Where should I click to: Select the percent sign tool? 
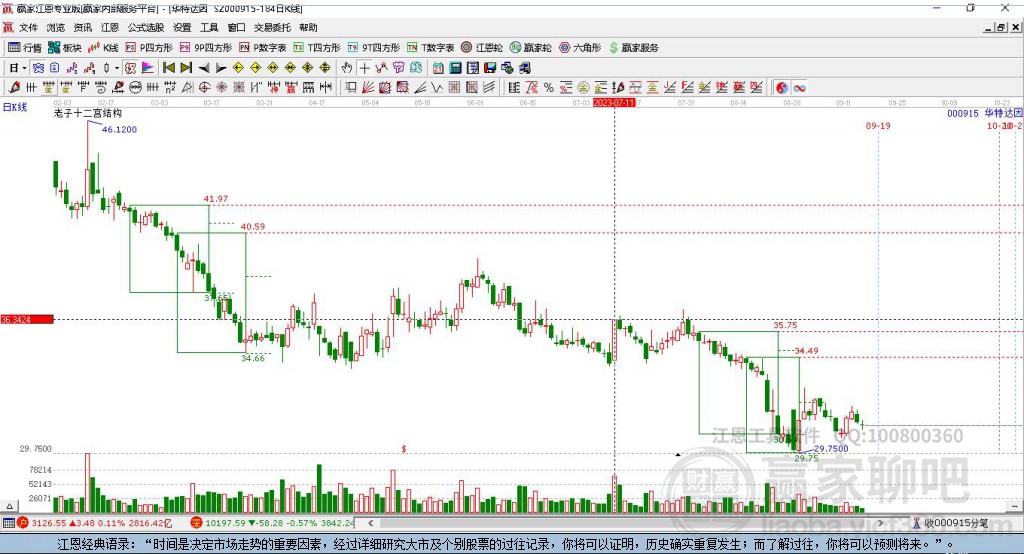549,87
